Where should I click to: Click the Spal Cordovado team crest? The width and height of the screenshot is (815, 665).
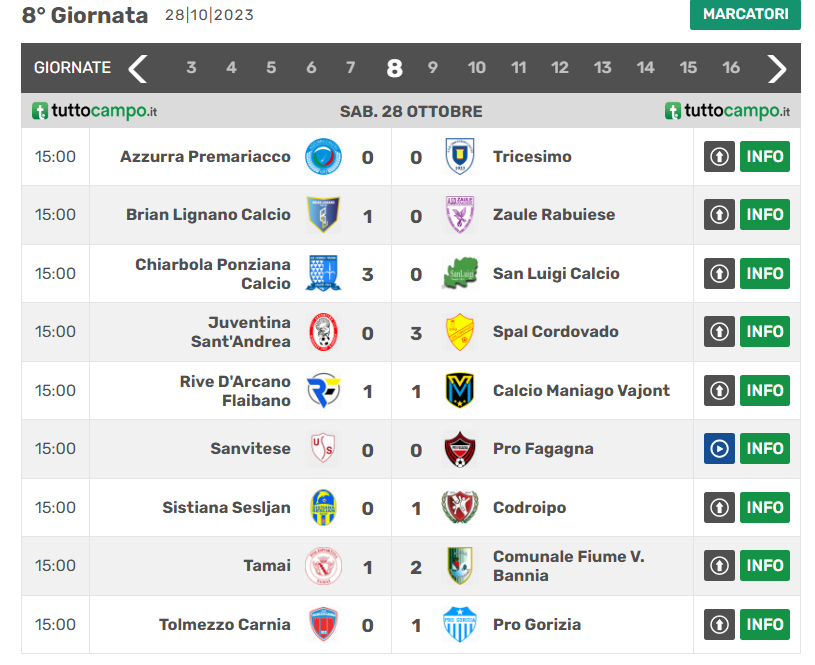pyautogui.click(x=460, y=332)
